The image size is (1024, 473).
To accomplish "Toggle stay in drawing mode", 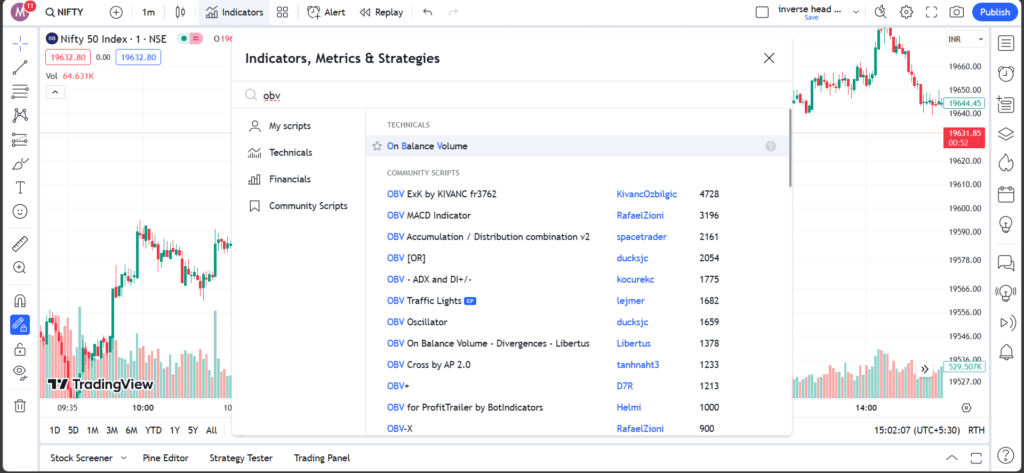I will click(x=20, y=325).
